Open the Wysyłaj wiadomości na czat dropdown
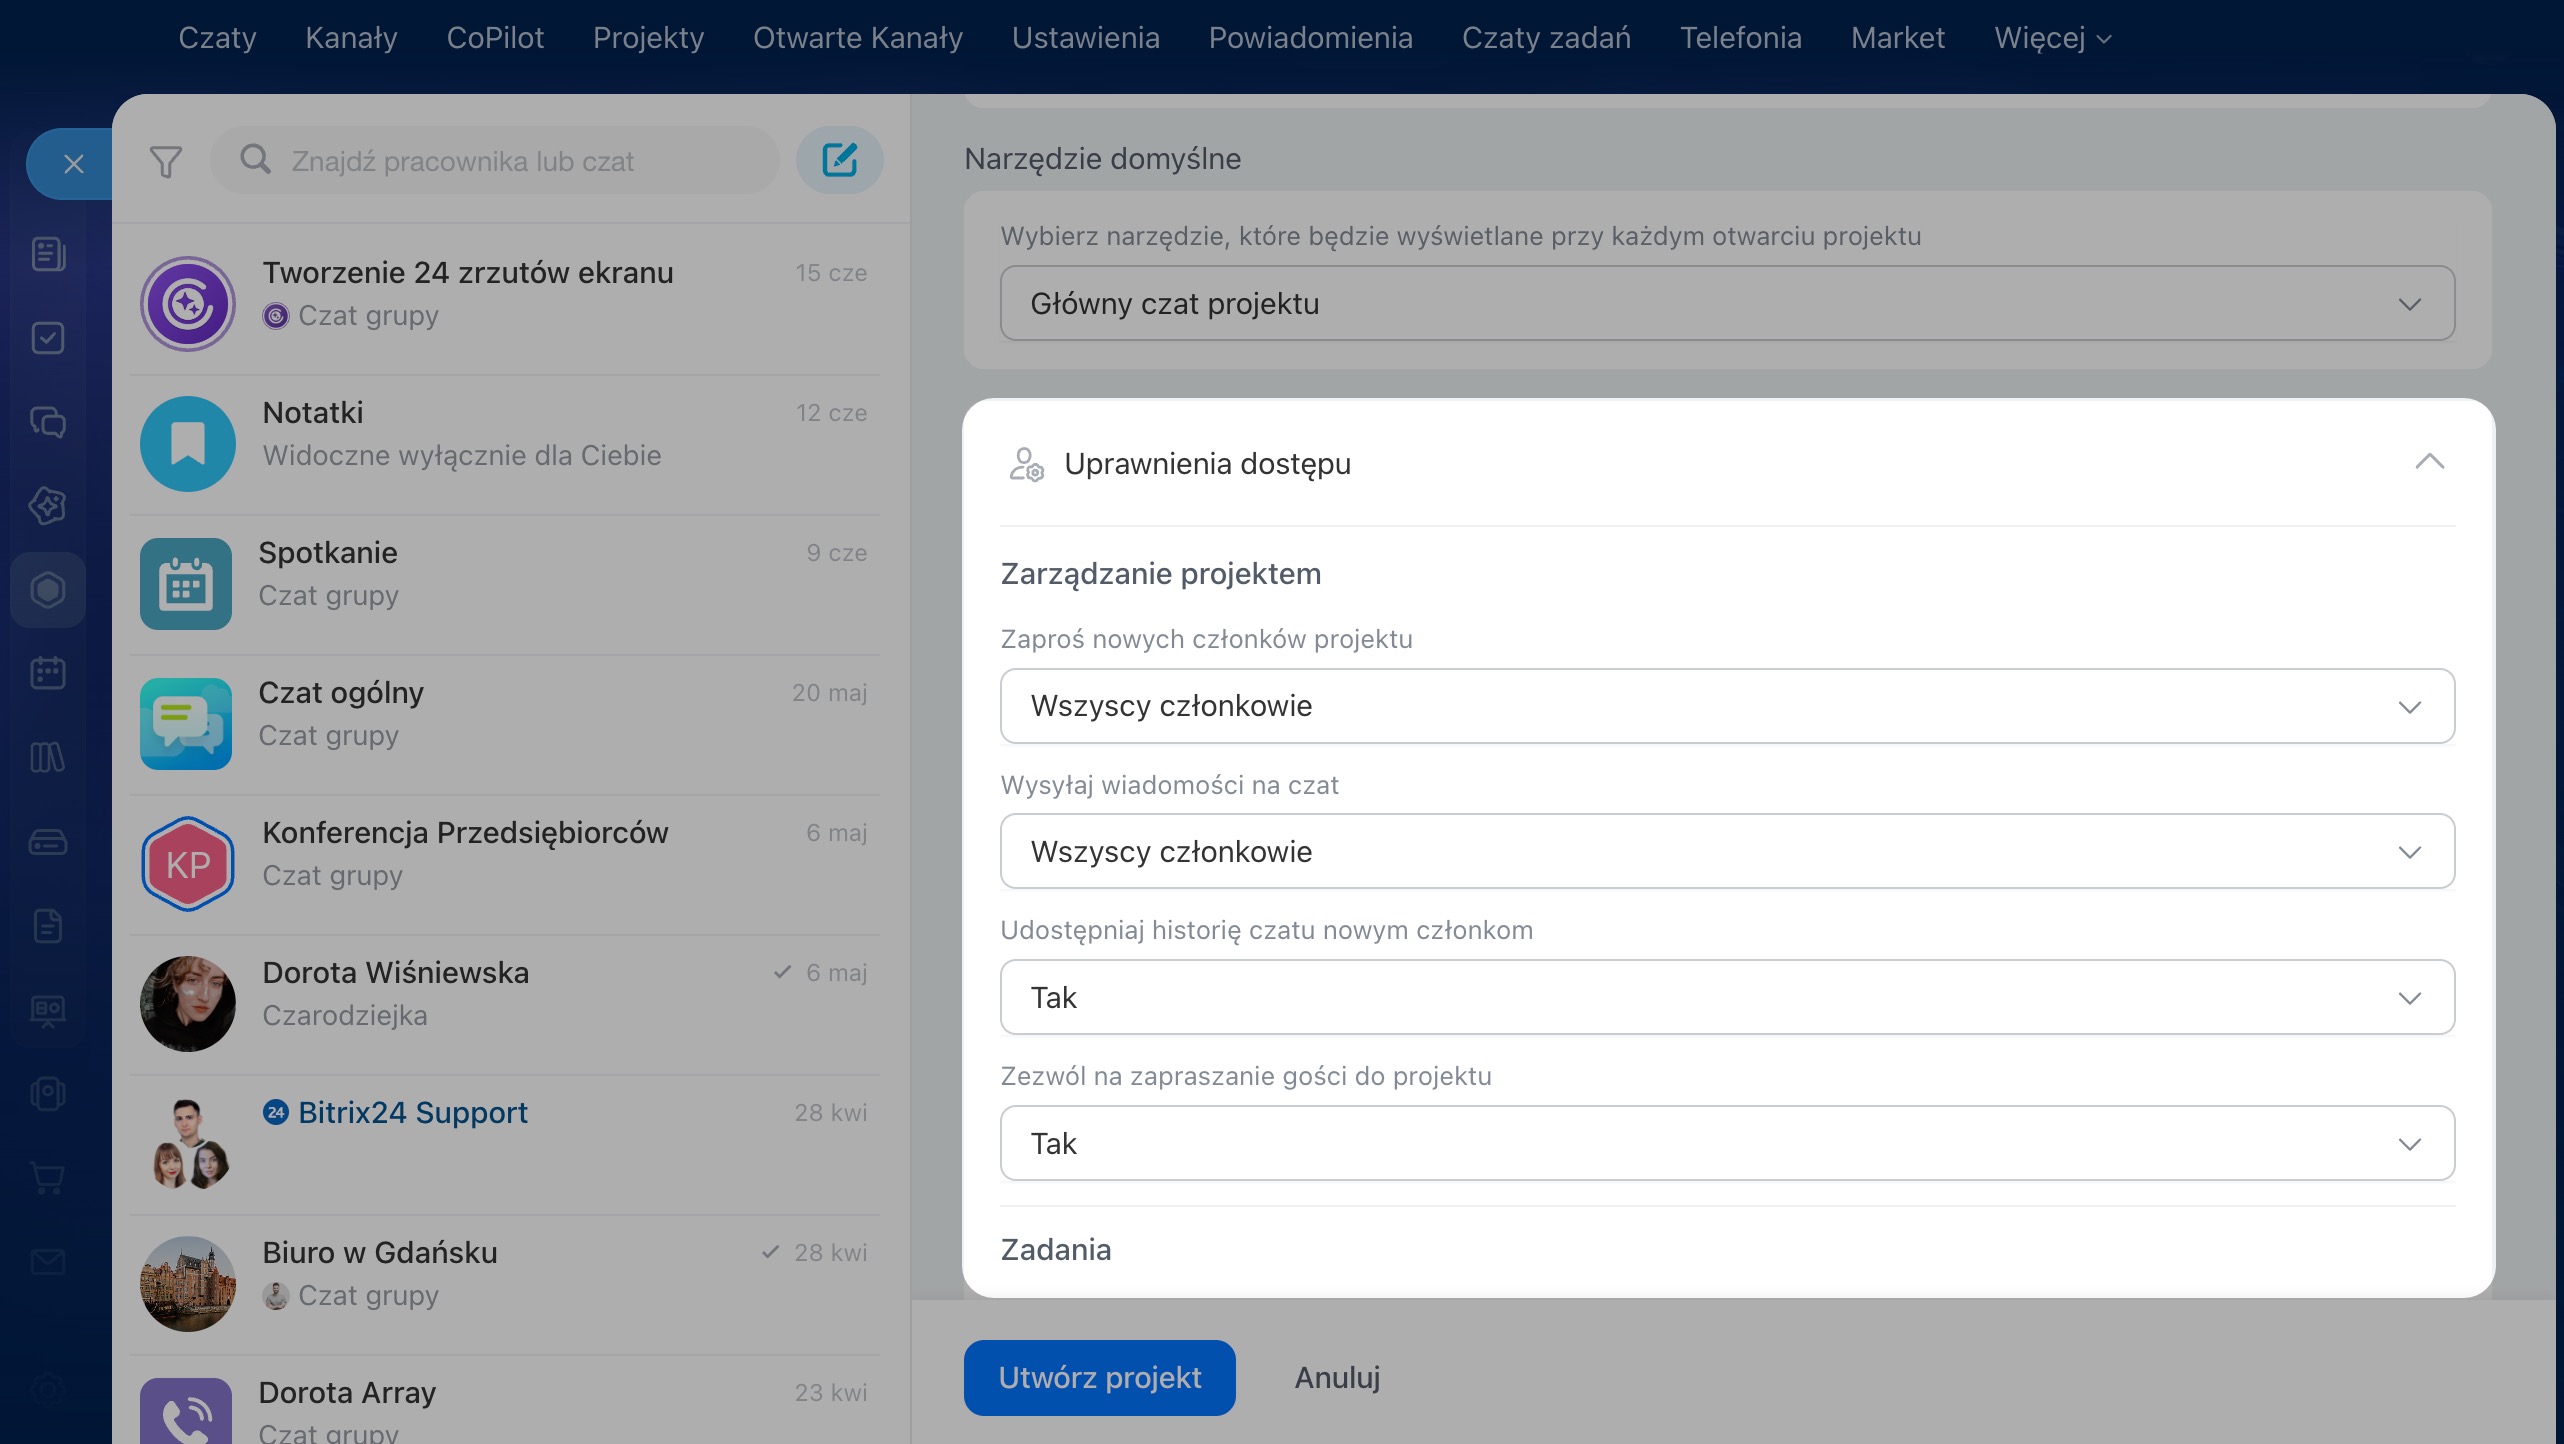Screen dimensions: 2564x1444 point(1727,851)
